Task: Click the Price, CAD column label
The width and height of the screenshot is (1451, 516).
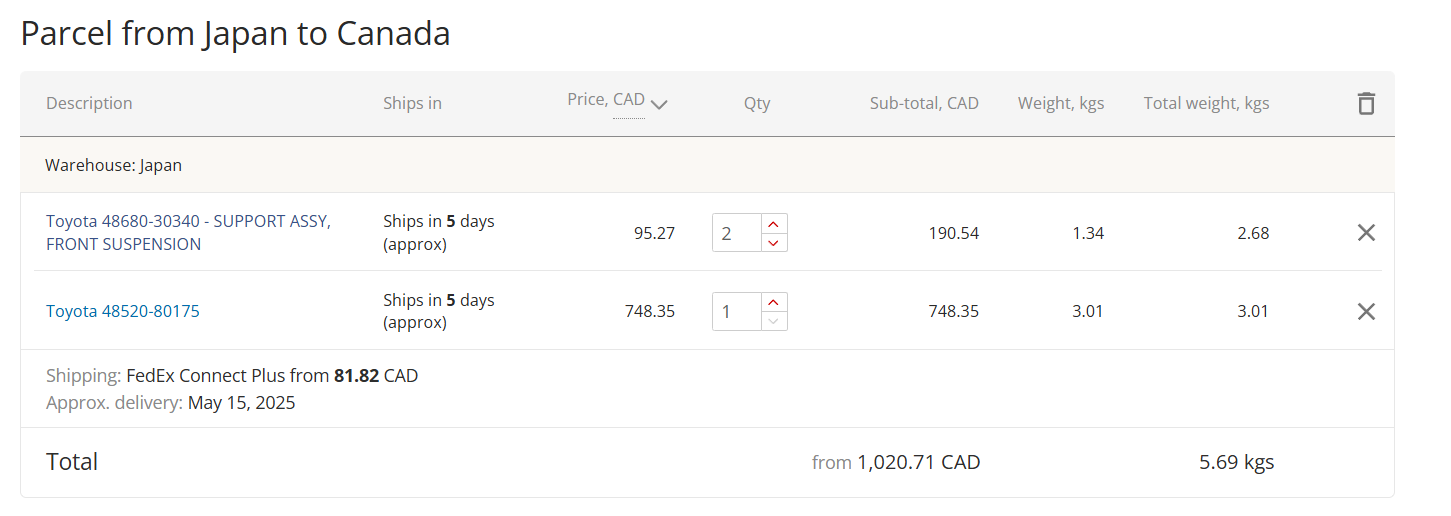Action: (606, 100)
